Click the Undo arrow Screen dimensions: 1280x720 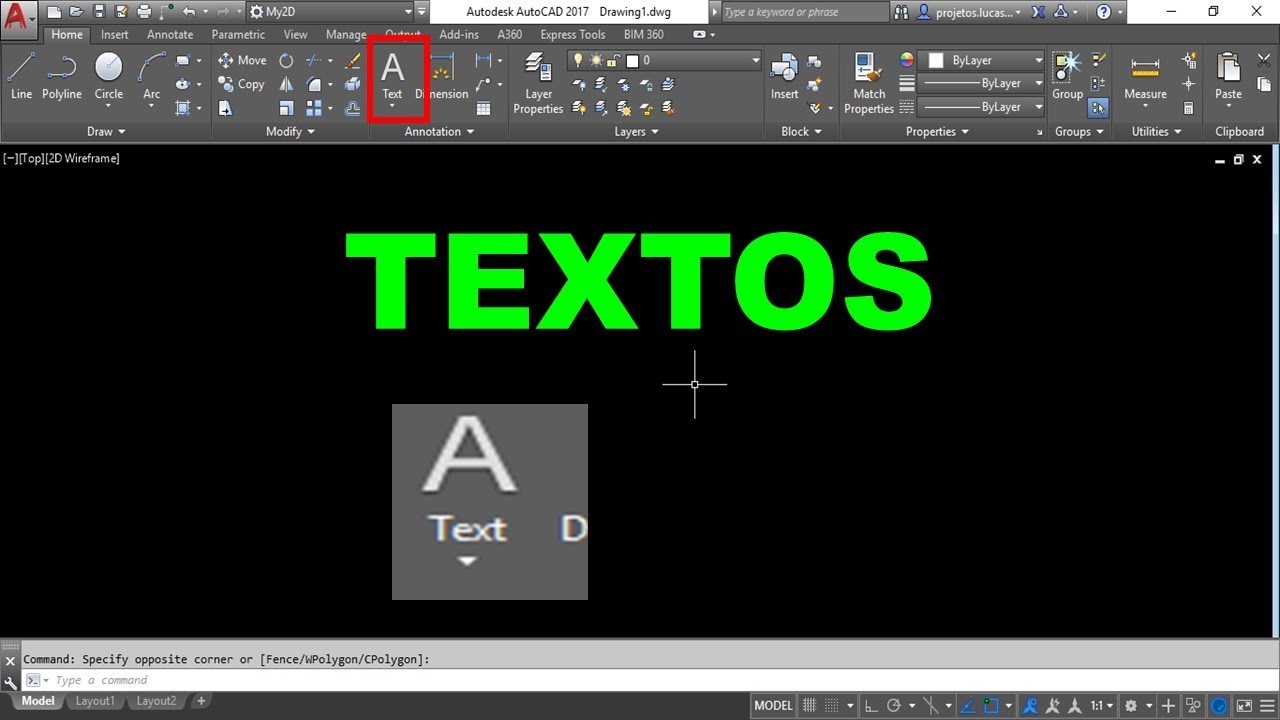(x=188, y=12)
